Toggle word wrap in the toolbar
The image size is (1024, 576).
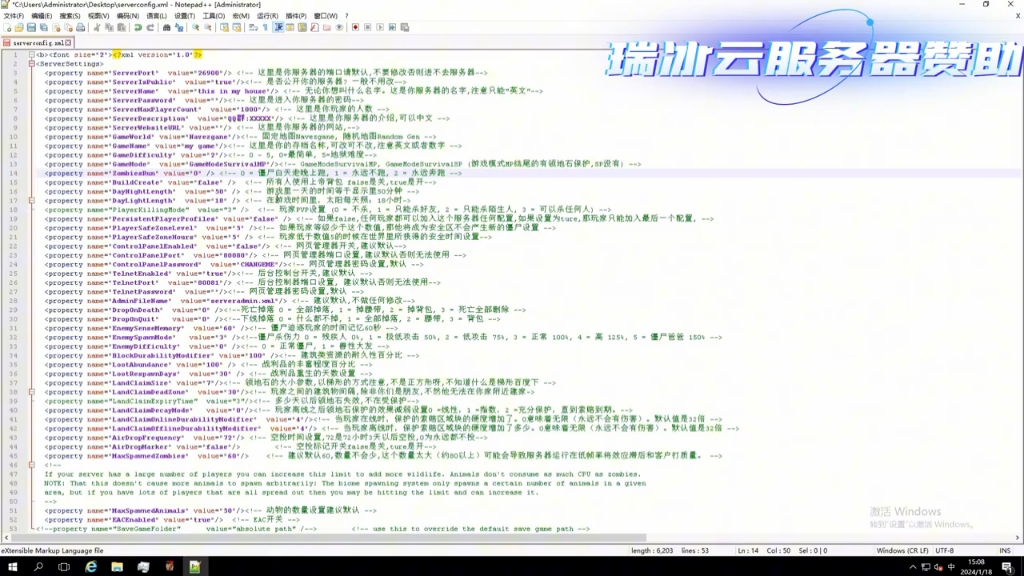(x=253, y=27)
